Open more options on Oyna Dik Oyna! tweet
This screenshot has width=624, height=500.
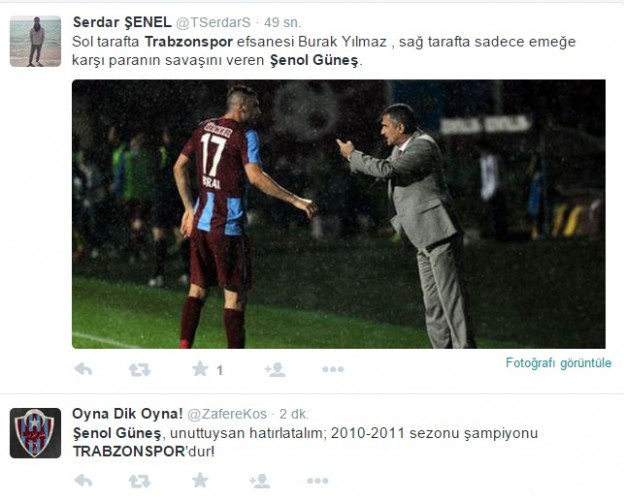click(318, 481)
